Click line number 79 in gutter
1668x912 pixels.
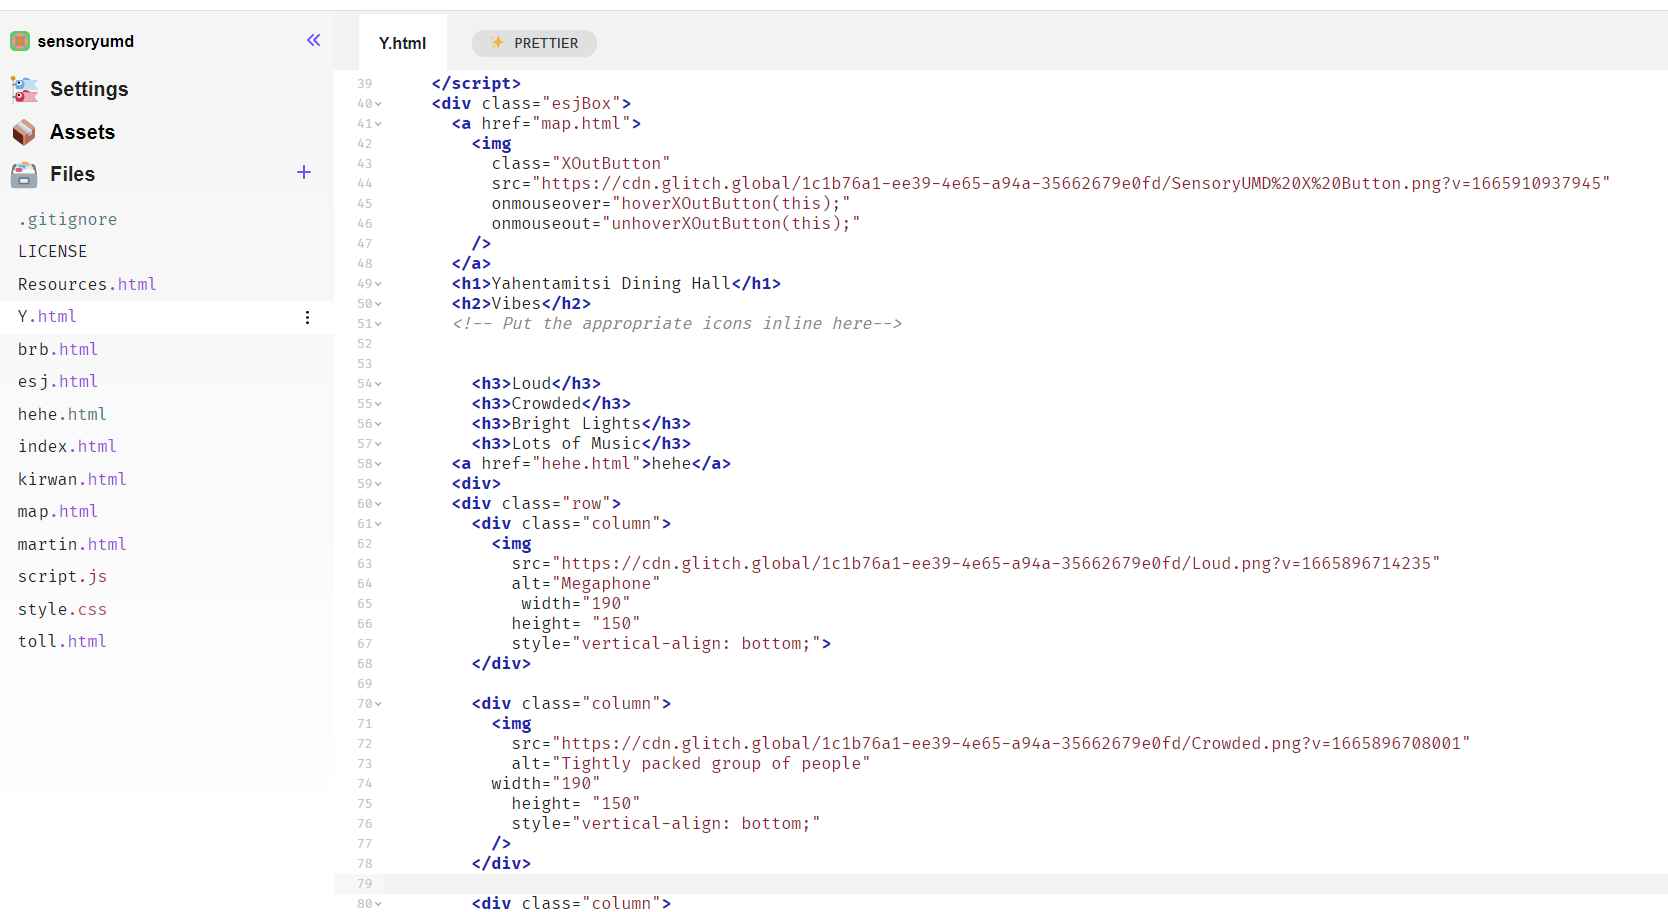pos(364,884)
